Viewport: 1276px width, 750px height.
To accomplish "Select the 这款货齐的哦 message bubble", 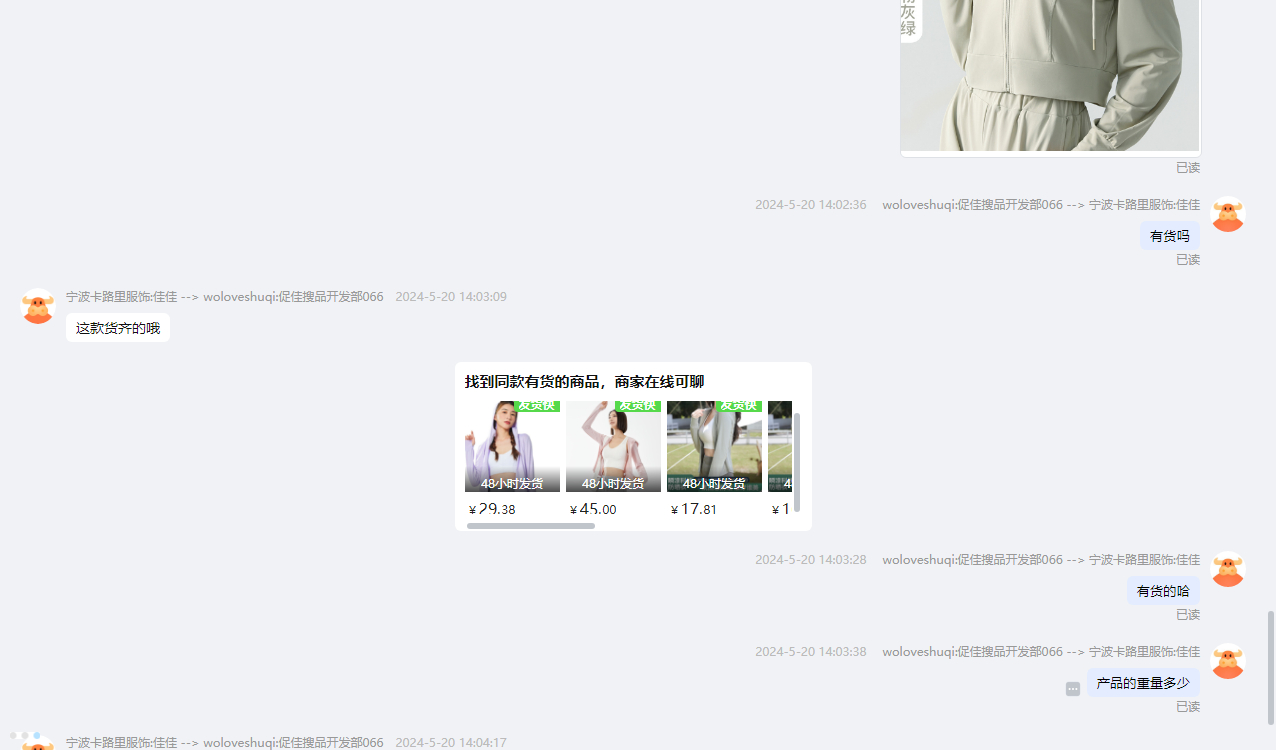I will (118, 328).
